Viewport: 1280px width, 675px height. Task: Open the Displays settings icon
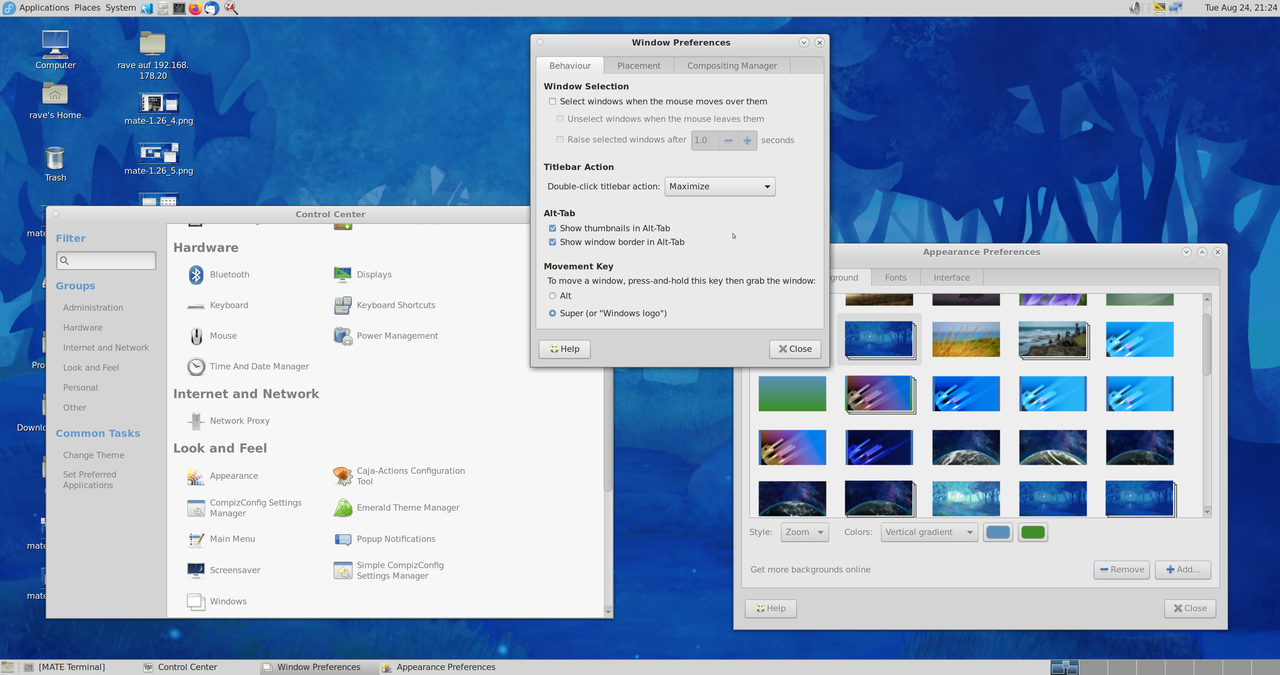click(x=343, y=275)
